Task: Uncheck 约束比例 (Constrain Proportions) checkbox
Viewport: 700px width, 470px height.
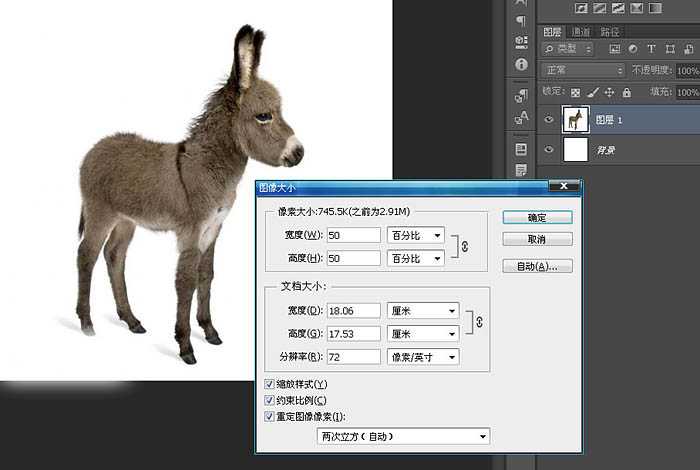Action: click(x=269, y=400)
